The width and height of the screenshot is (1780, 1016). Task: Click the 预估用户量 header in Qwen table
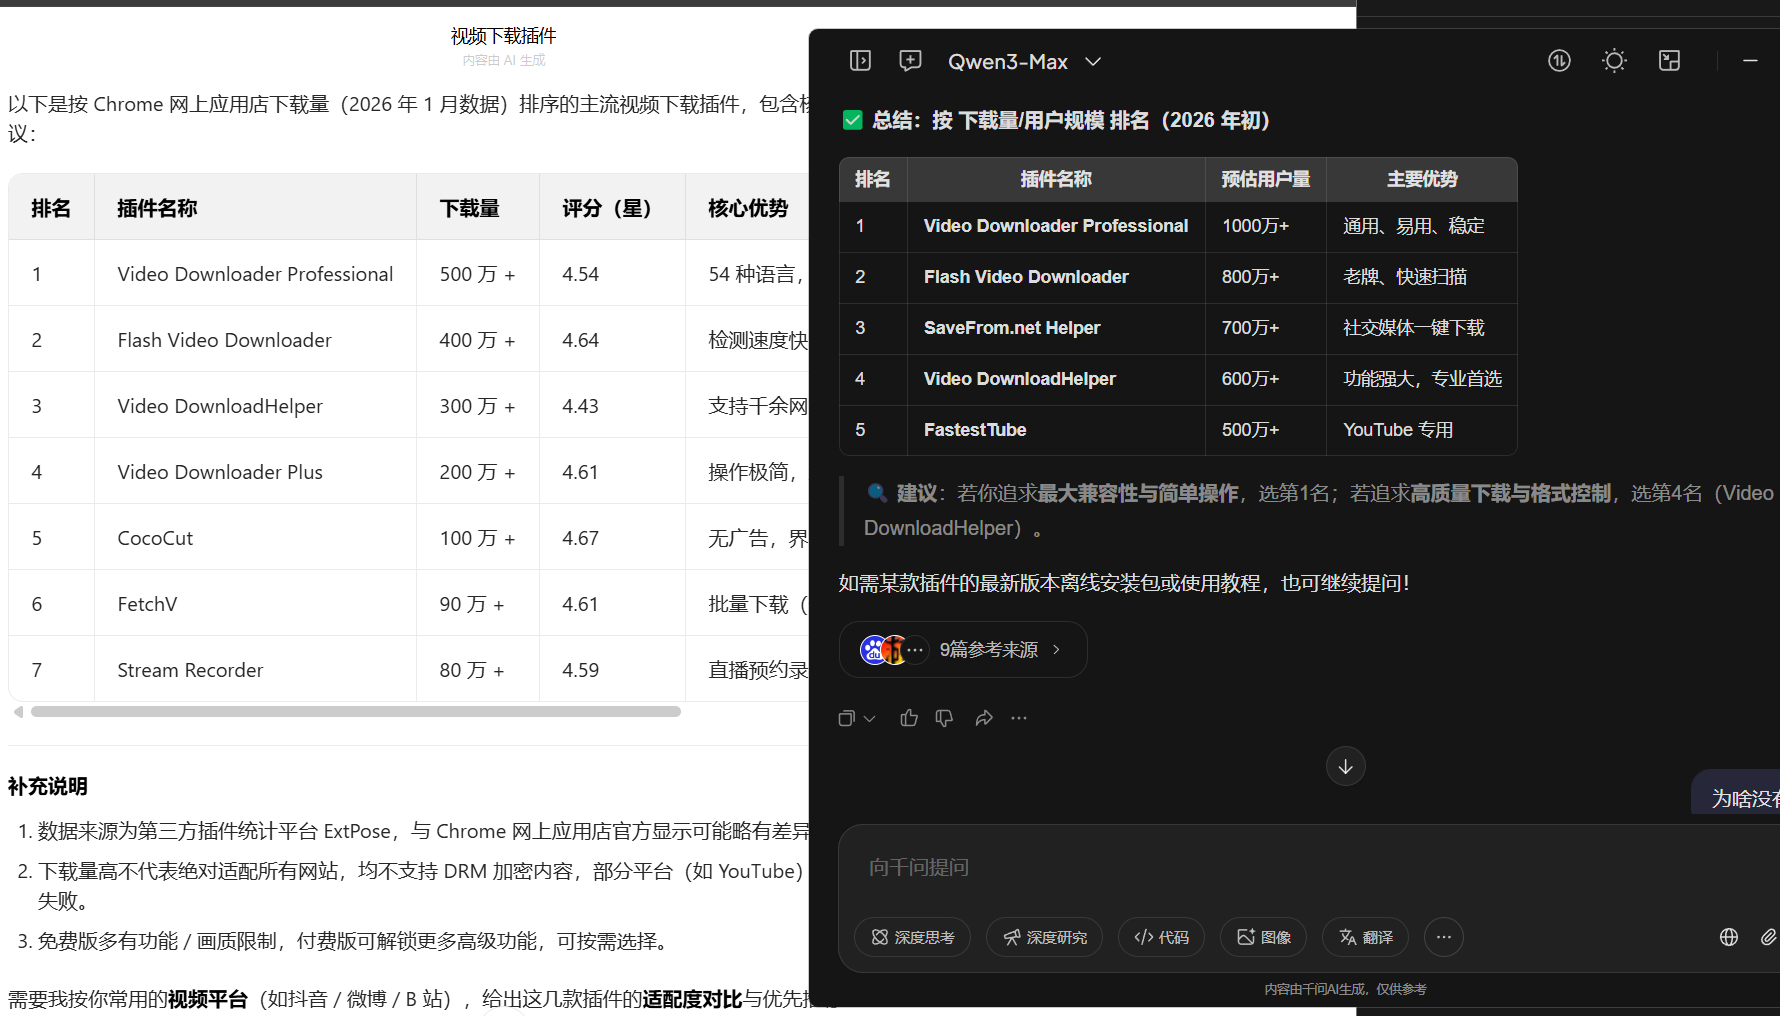[1265, 179]
